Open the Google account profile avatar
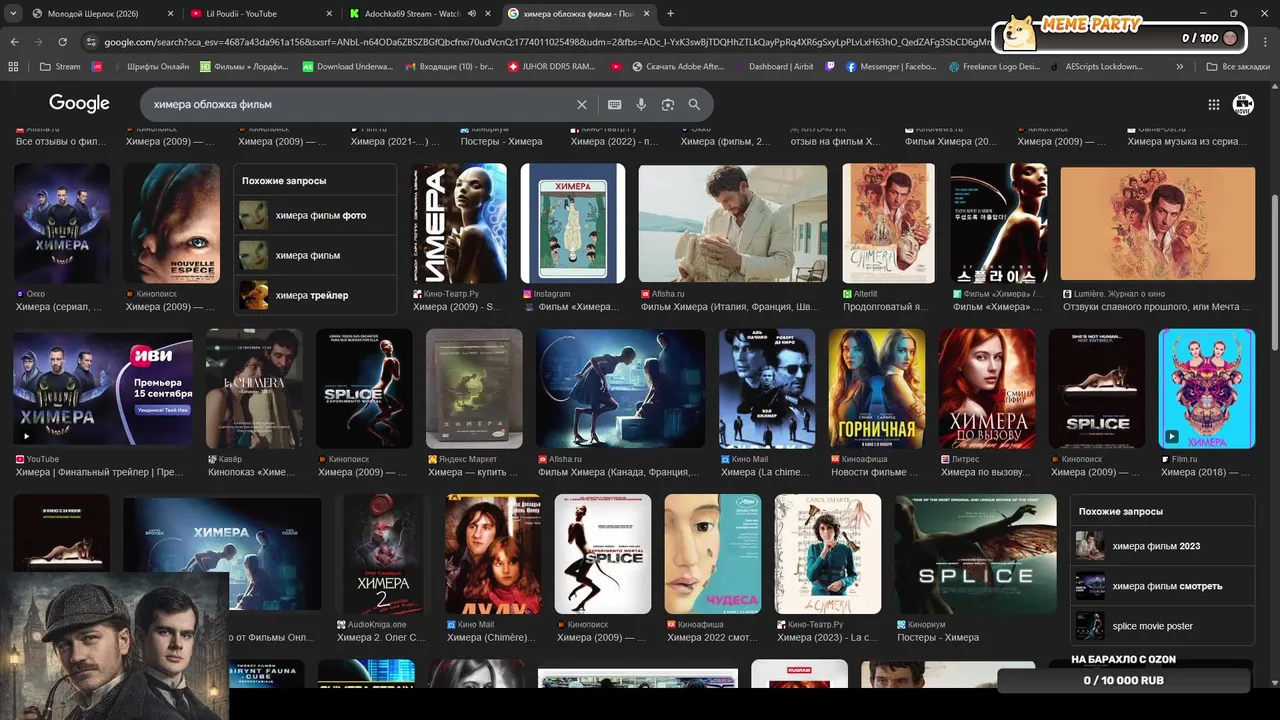Viewport: 1280px width, 720px height. point(1243,104)
